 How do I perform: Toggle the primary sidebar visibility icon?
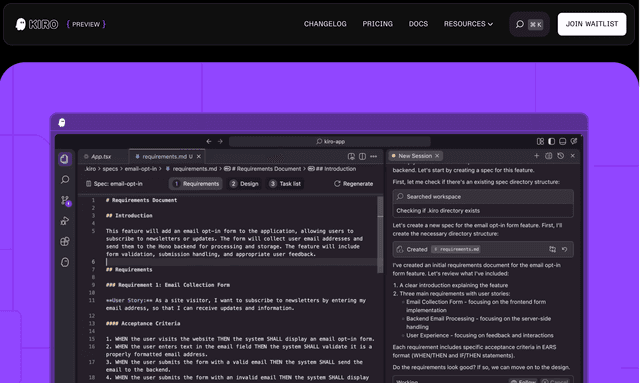551,141
